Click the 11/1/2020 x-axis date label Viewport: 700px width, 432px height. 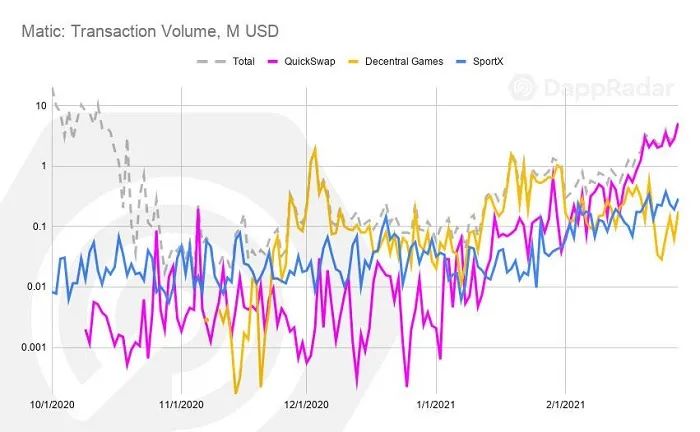pos(181,405)
